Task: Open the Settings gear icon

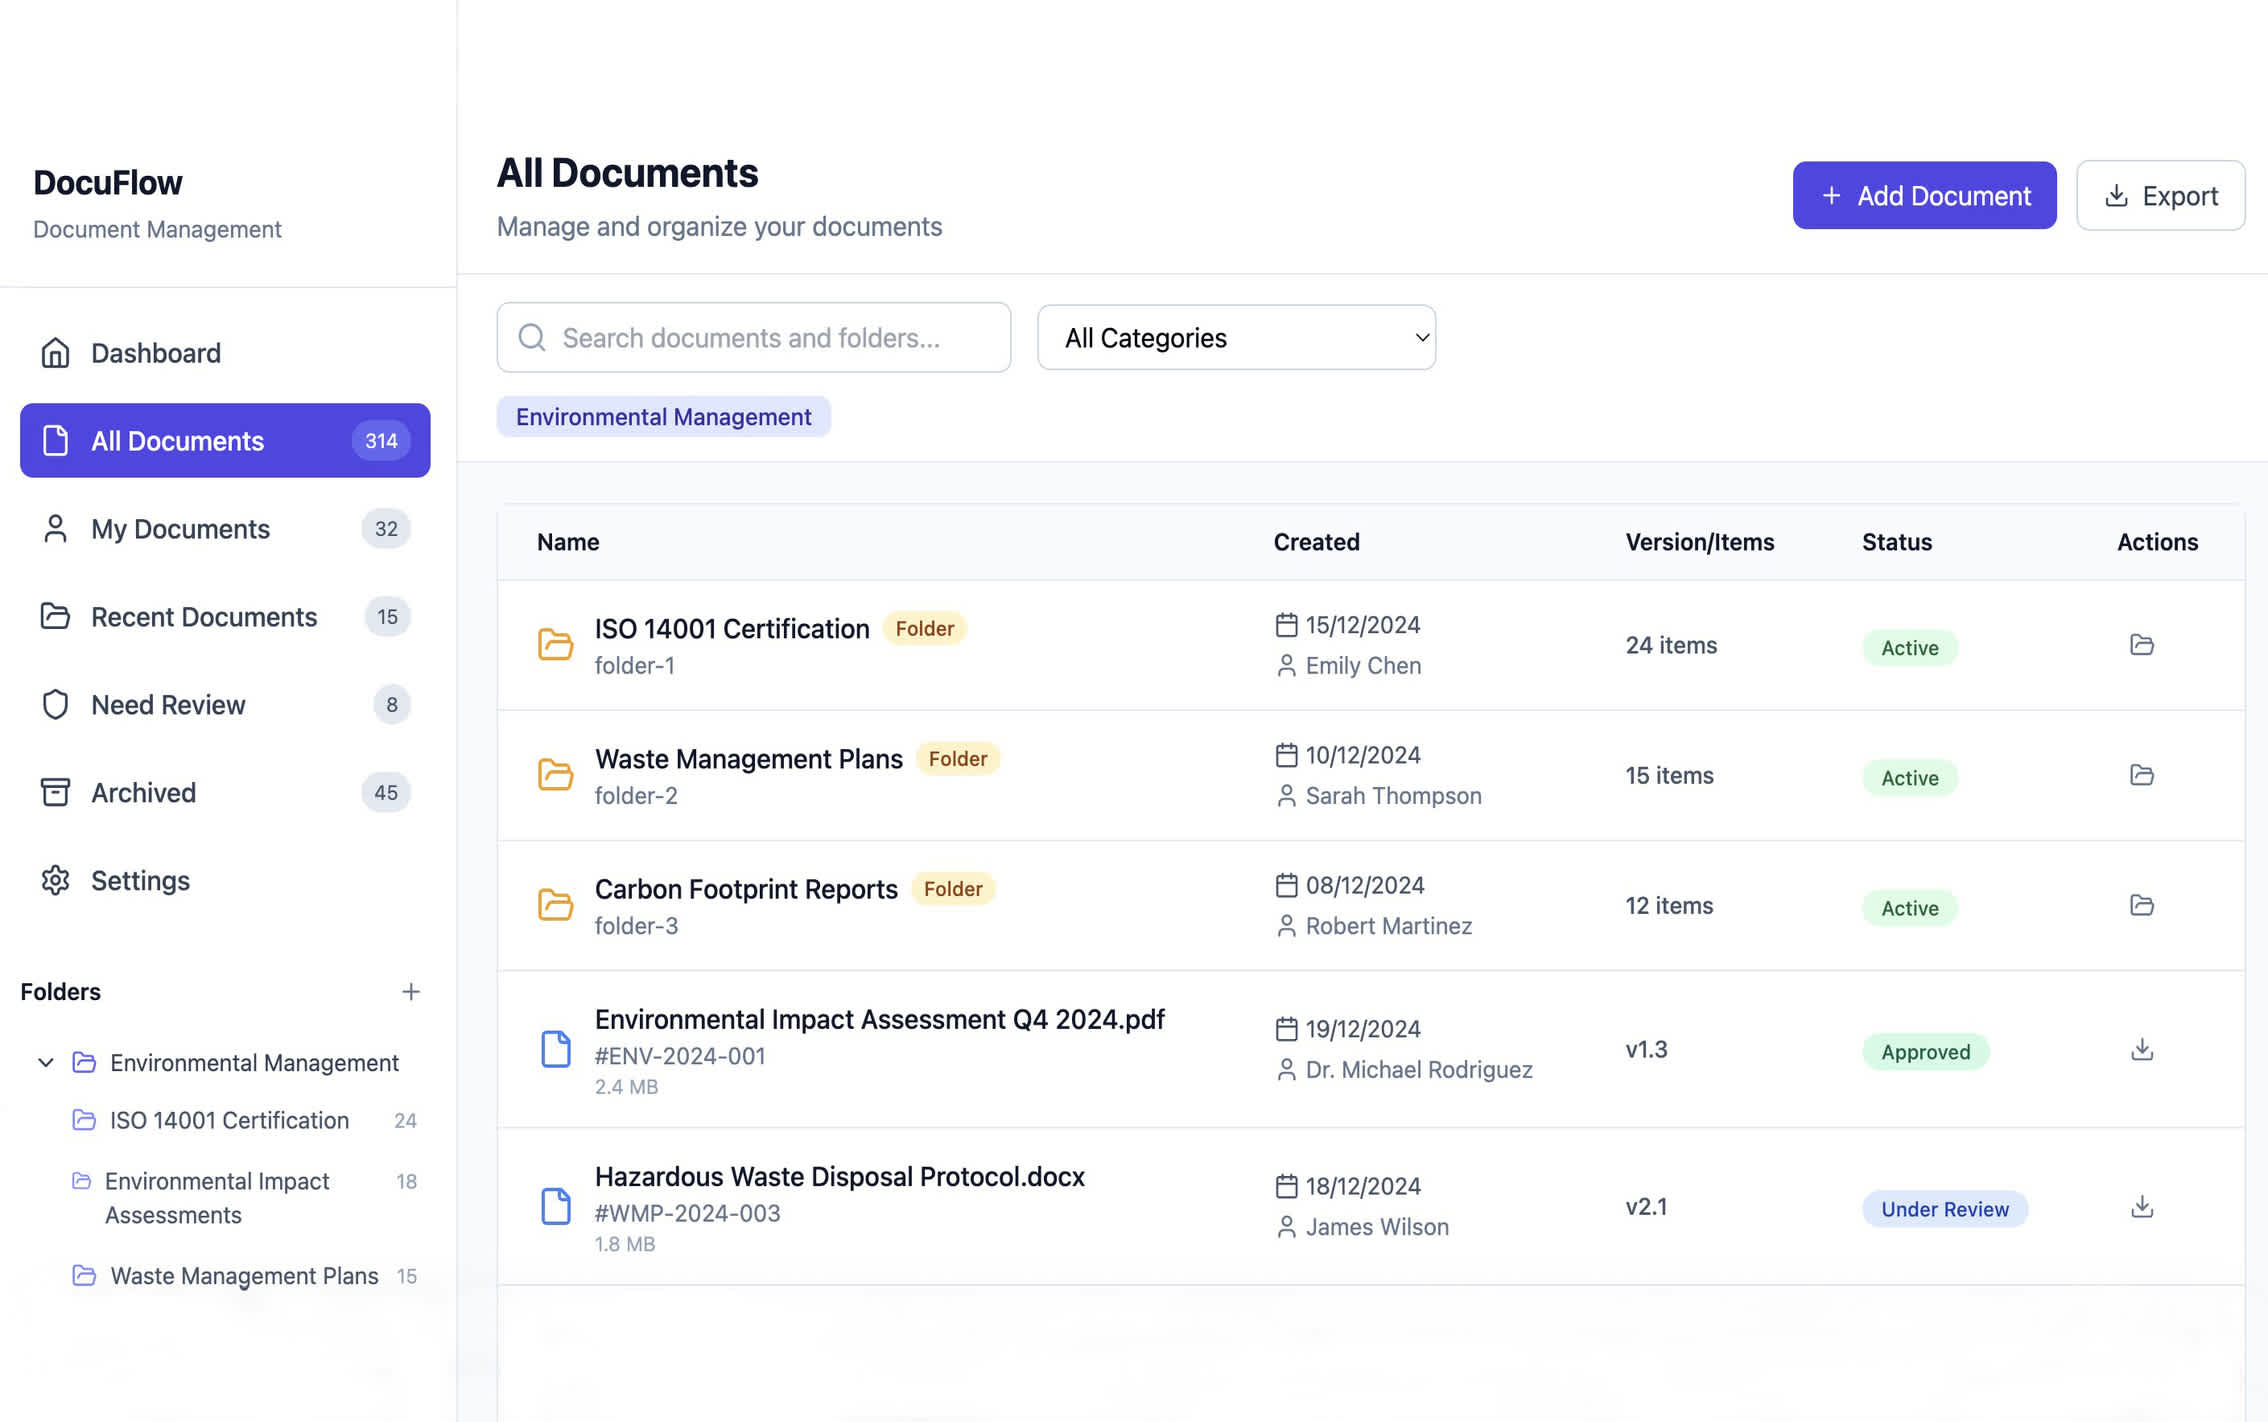Action: pyautogui.click(x=55, y=880)
